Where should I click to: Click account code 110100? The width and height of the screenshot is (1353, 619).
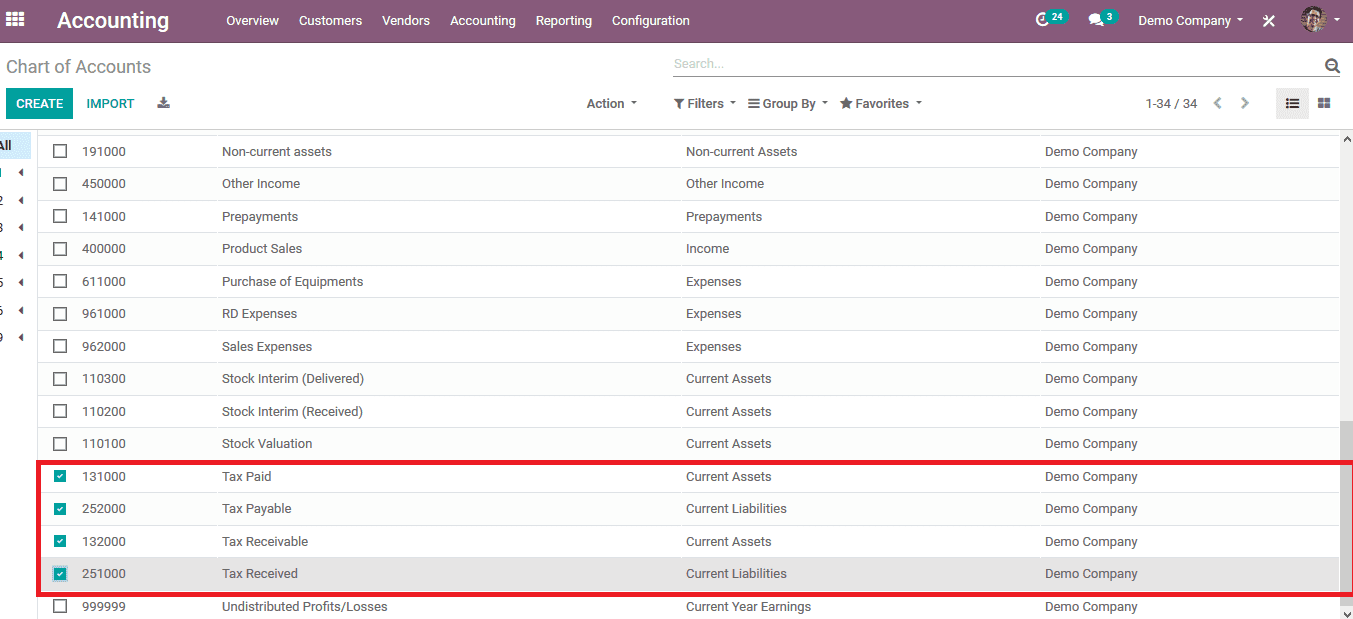[x=104, y=444]
